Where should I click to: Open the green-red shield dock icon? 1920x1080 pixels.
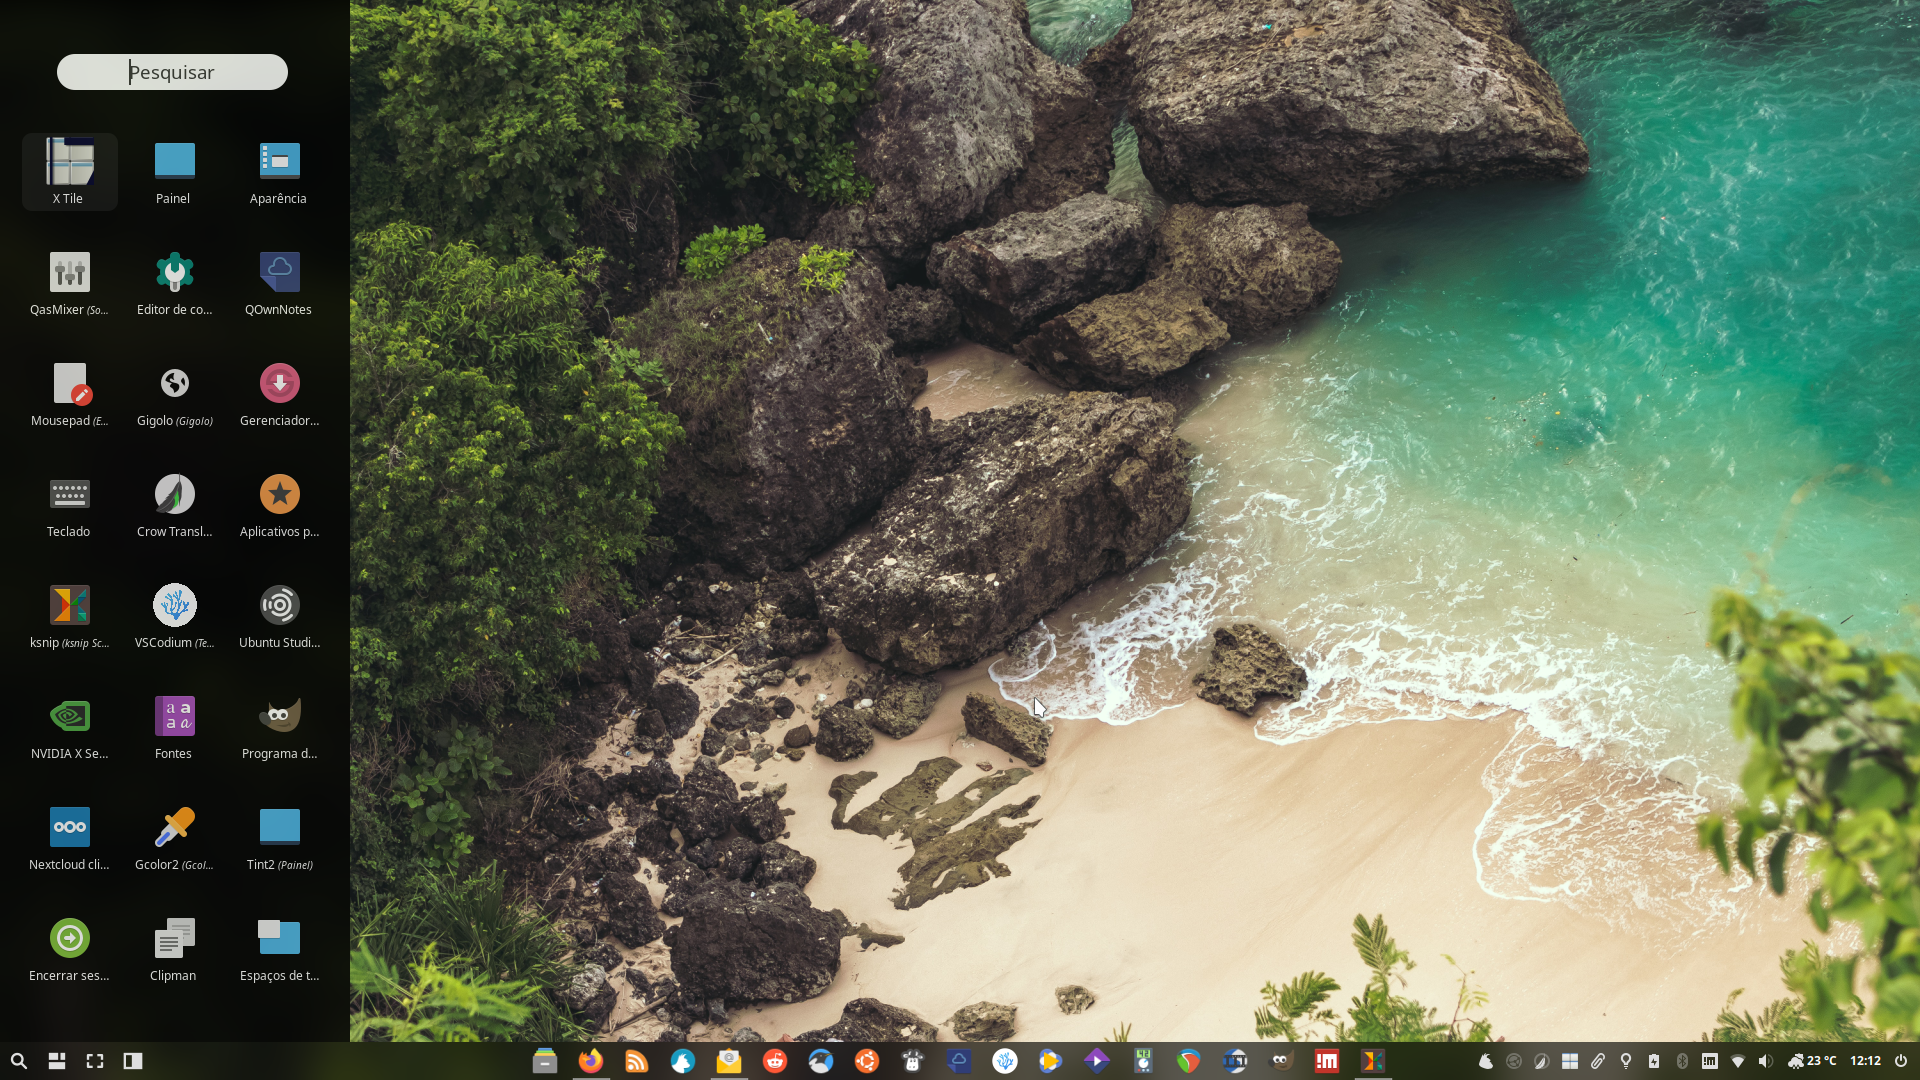1189,1061
